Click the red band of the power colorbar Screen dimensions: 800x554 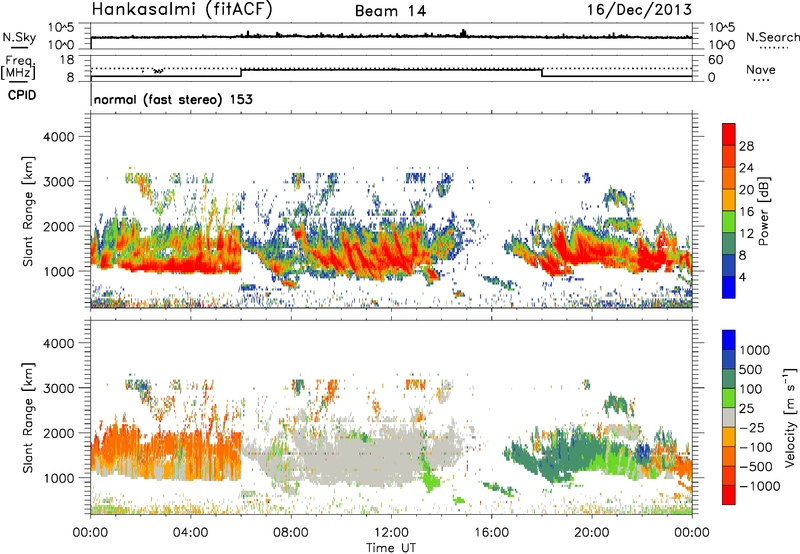729,134
